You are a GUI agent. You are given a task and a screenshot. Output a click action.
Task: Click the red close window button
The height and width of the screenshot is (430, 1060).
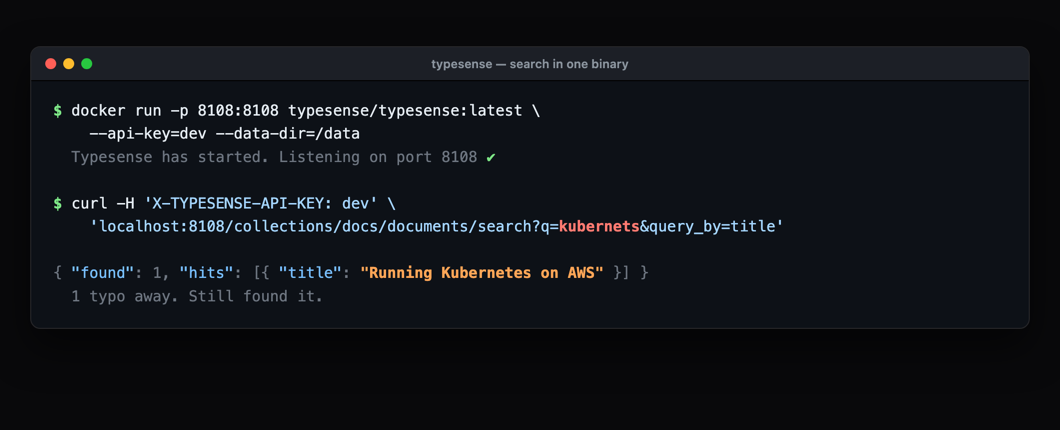(51, 64)
